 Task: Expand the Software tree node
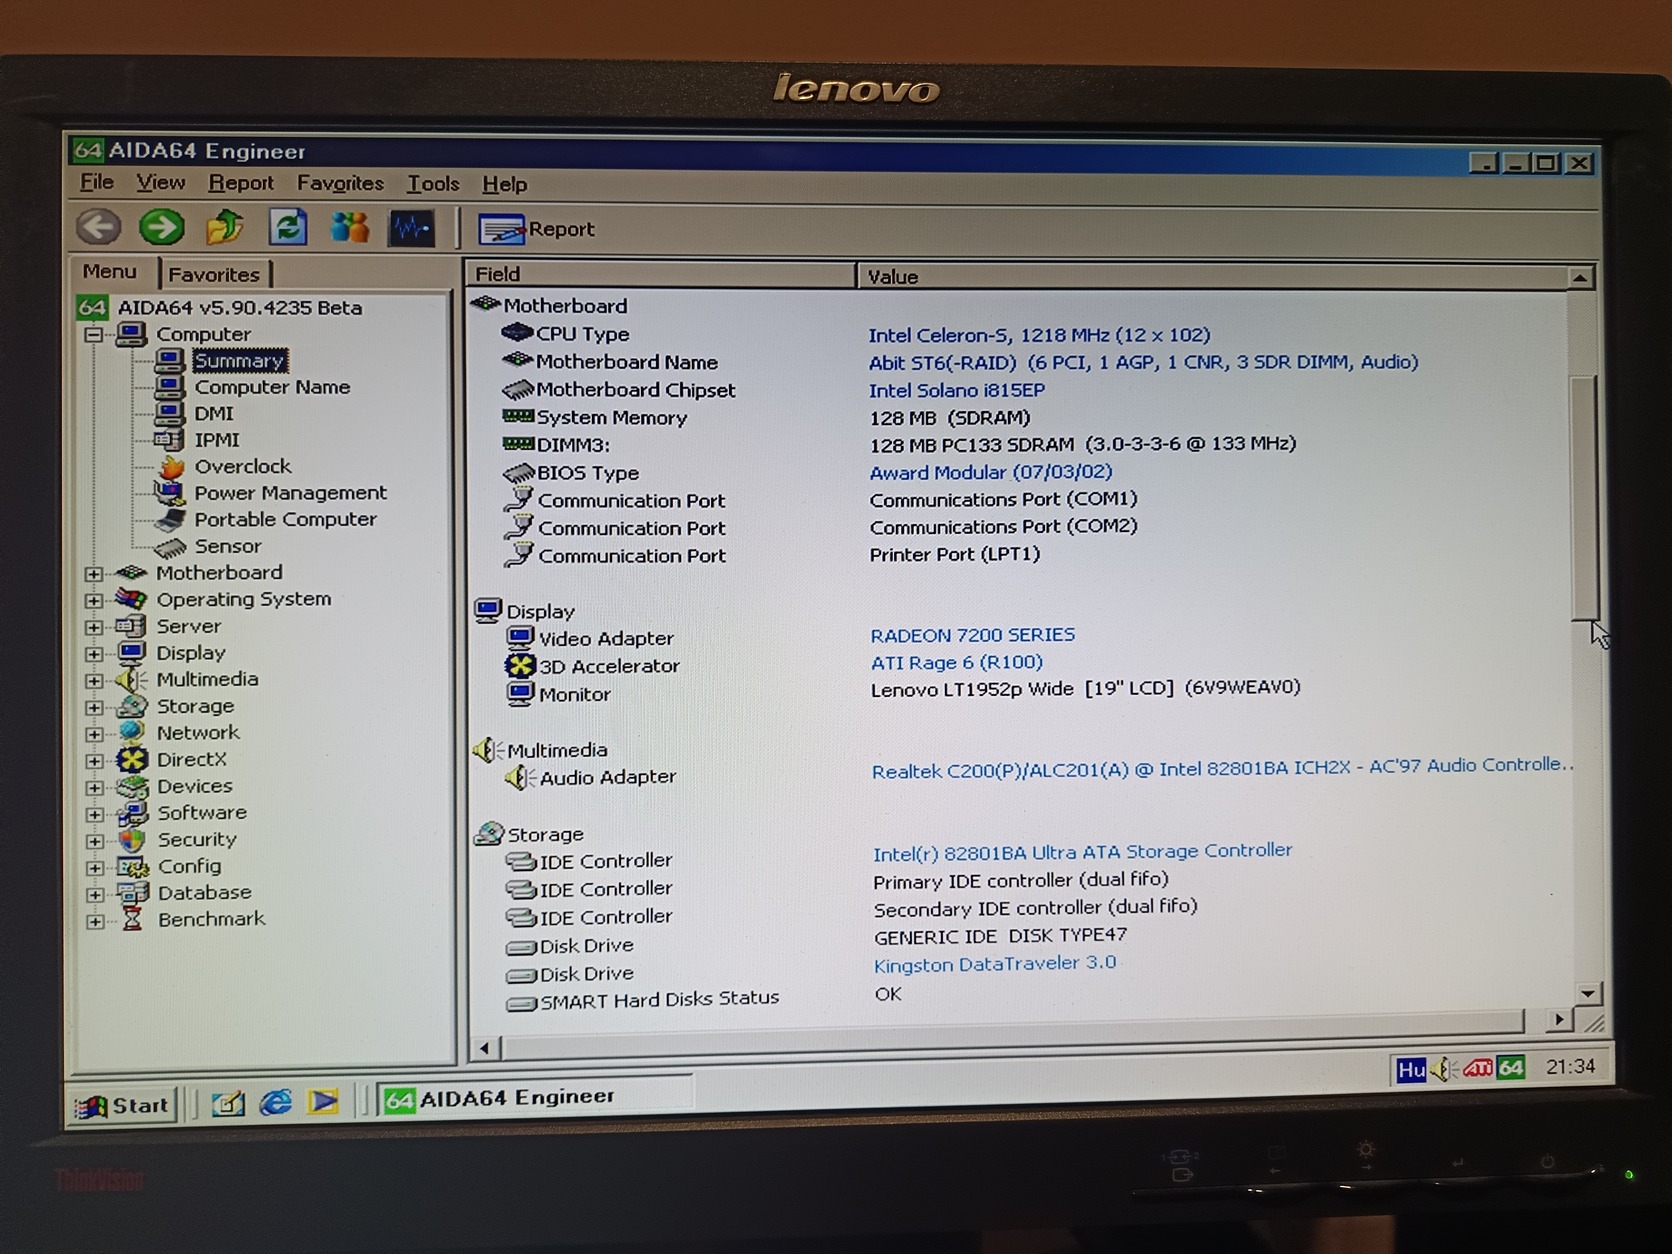coord(94,815)
